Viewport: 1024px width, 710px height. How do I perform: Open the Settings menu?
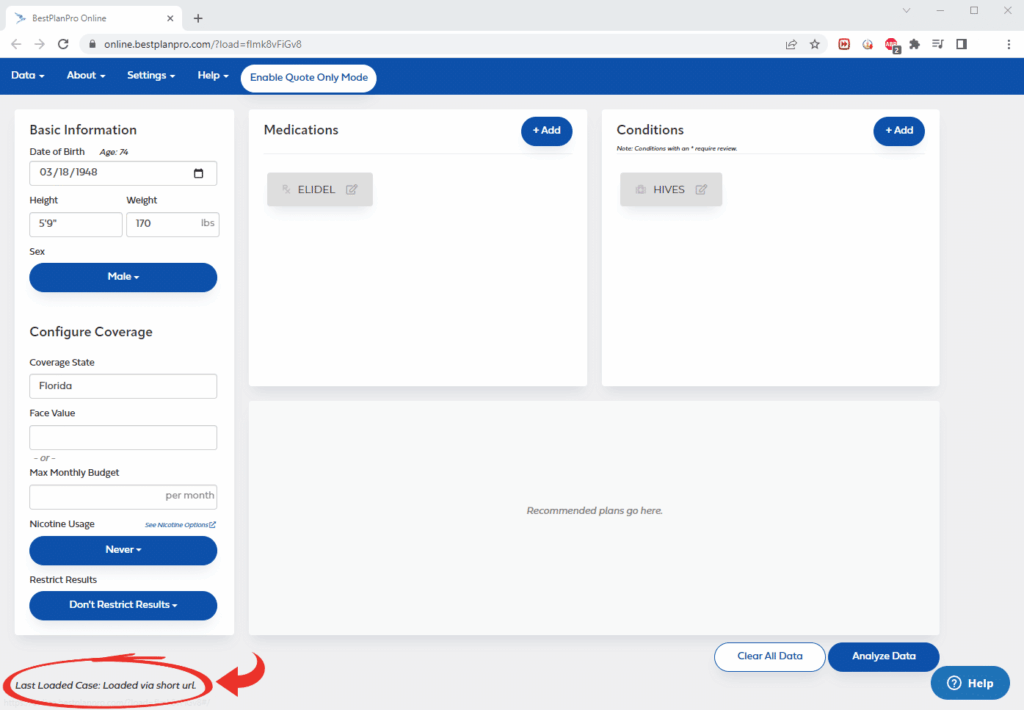click(151, 76)
